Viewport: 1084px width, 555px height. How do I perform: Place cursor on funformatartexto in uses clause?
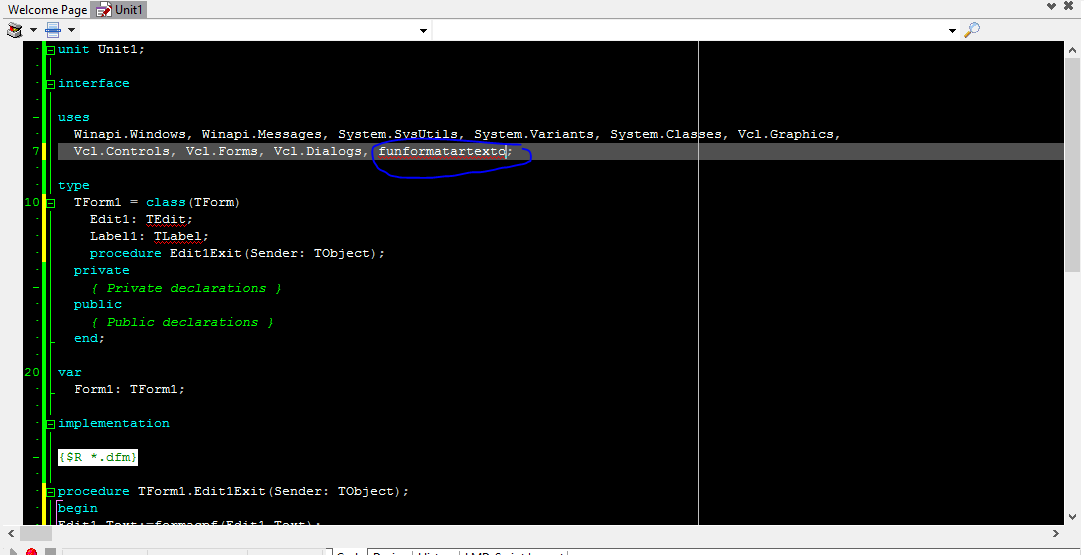pyautogui.click(x=442, y=152)
